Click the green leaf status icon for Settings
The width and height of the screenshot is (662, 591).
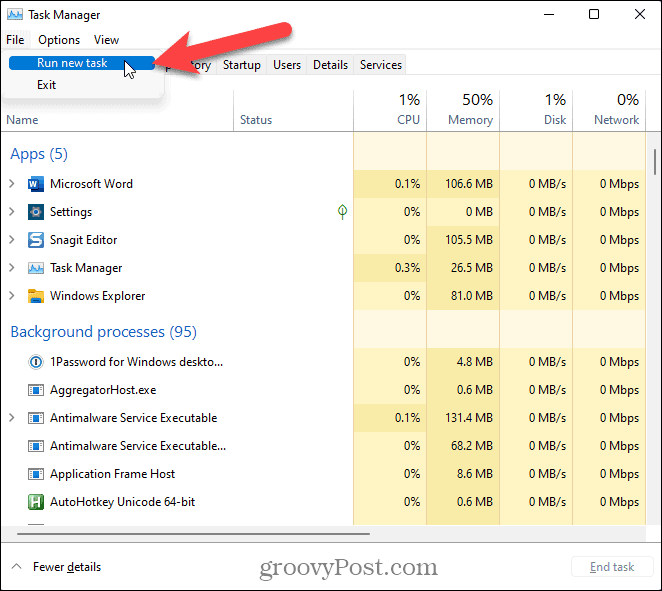tap(342, 211)
